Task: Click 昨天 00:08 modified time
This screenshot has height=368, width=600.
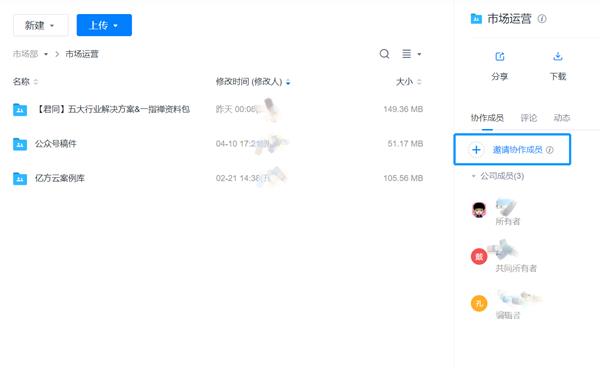Action: (236, 109)
